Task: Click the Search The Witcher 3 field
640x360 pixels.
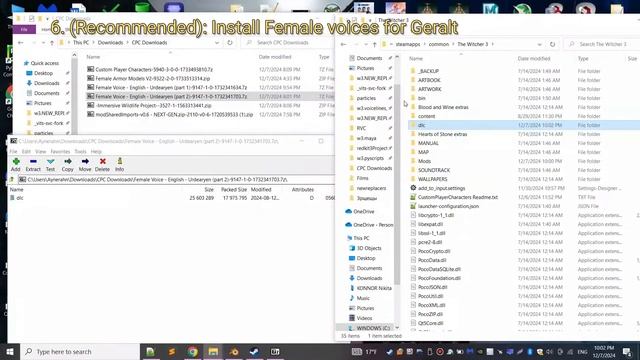Action: 602,44
